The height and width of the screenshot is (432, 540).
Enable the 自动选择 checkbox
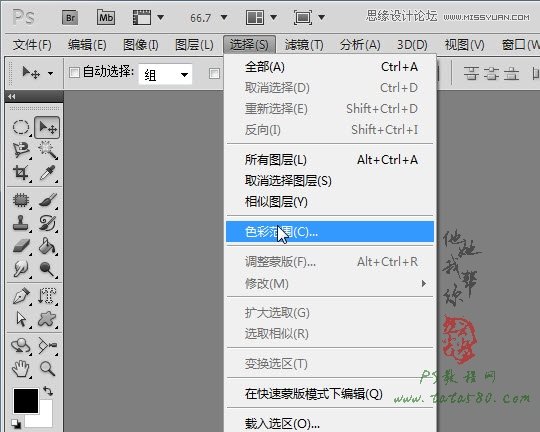pos(74,72)
